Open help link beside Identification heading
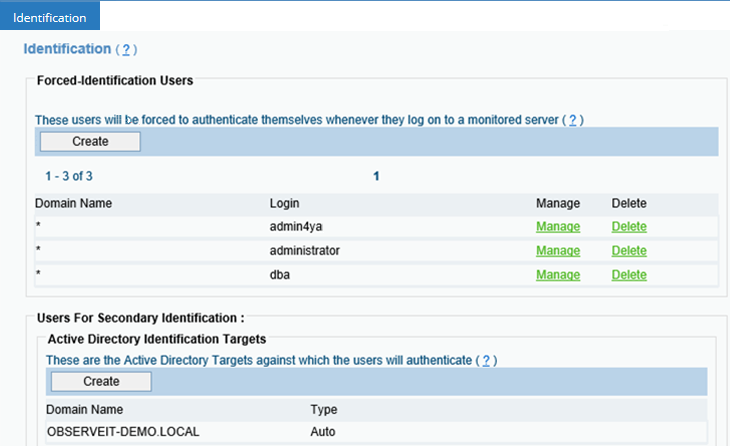This screenshot has height=446, width=730. coord(127,49)
